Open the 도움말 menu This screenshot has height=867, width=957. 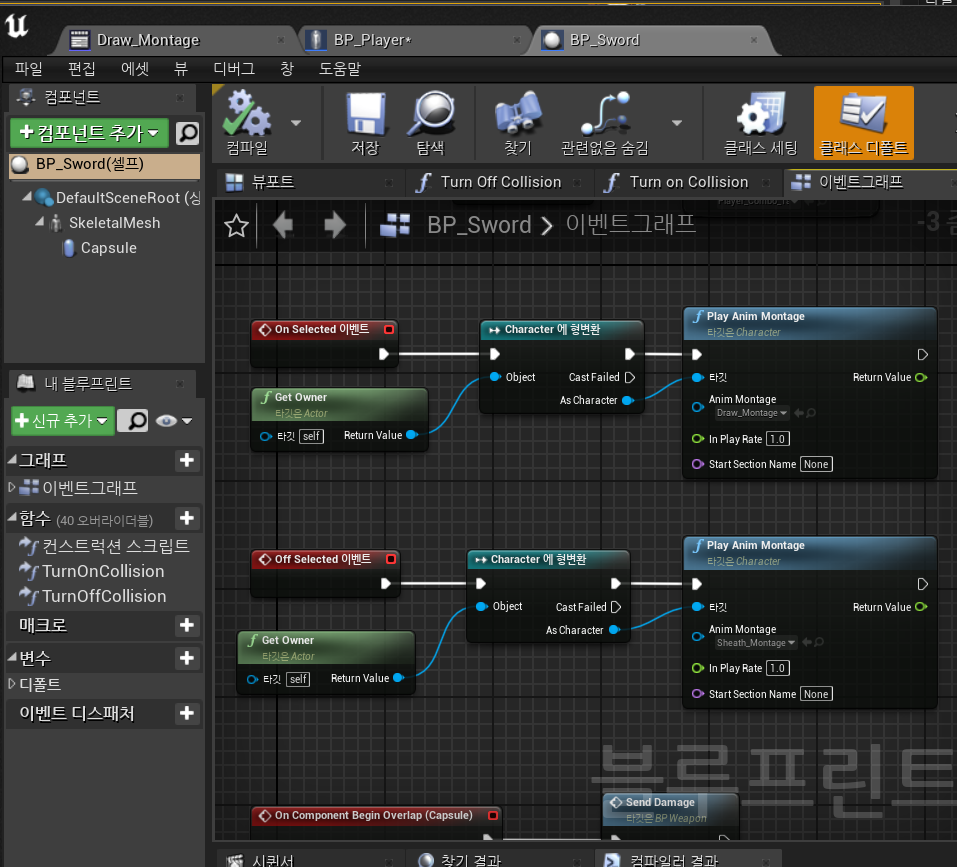339,69
